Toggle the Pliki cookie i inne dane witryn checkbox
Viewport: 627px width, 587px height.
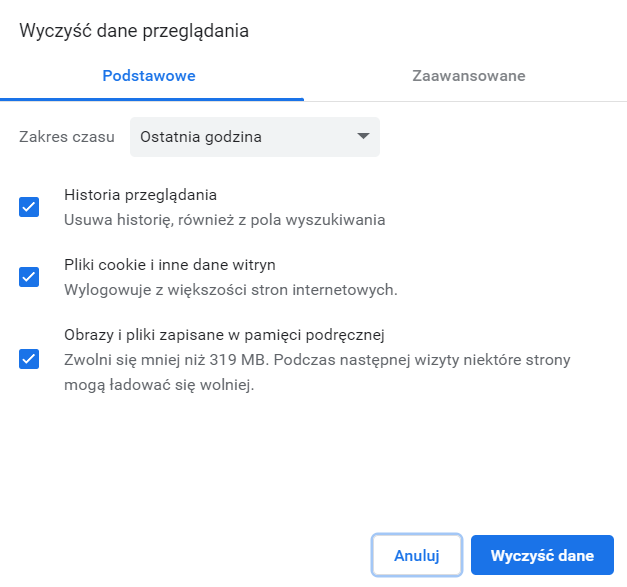(x=29, y=277)
